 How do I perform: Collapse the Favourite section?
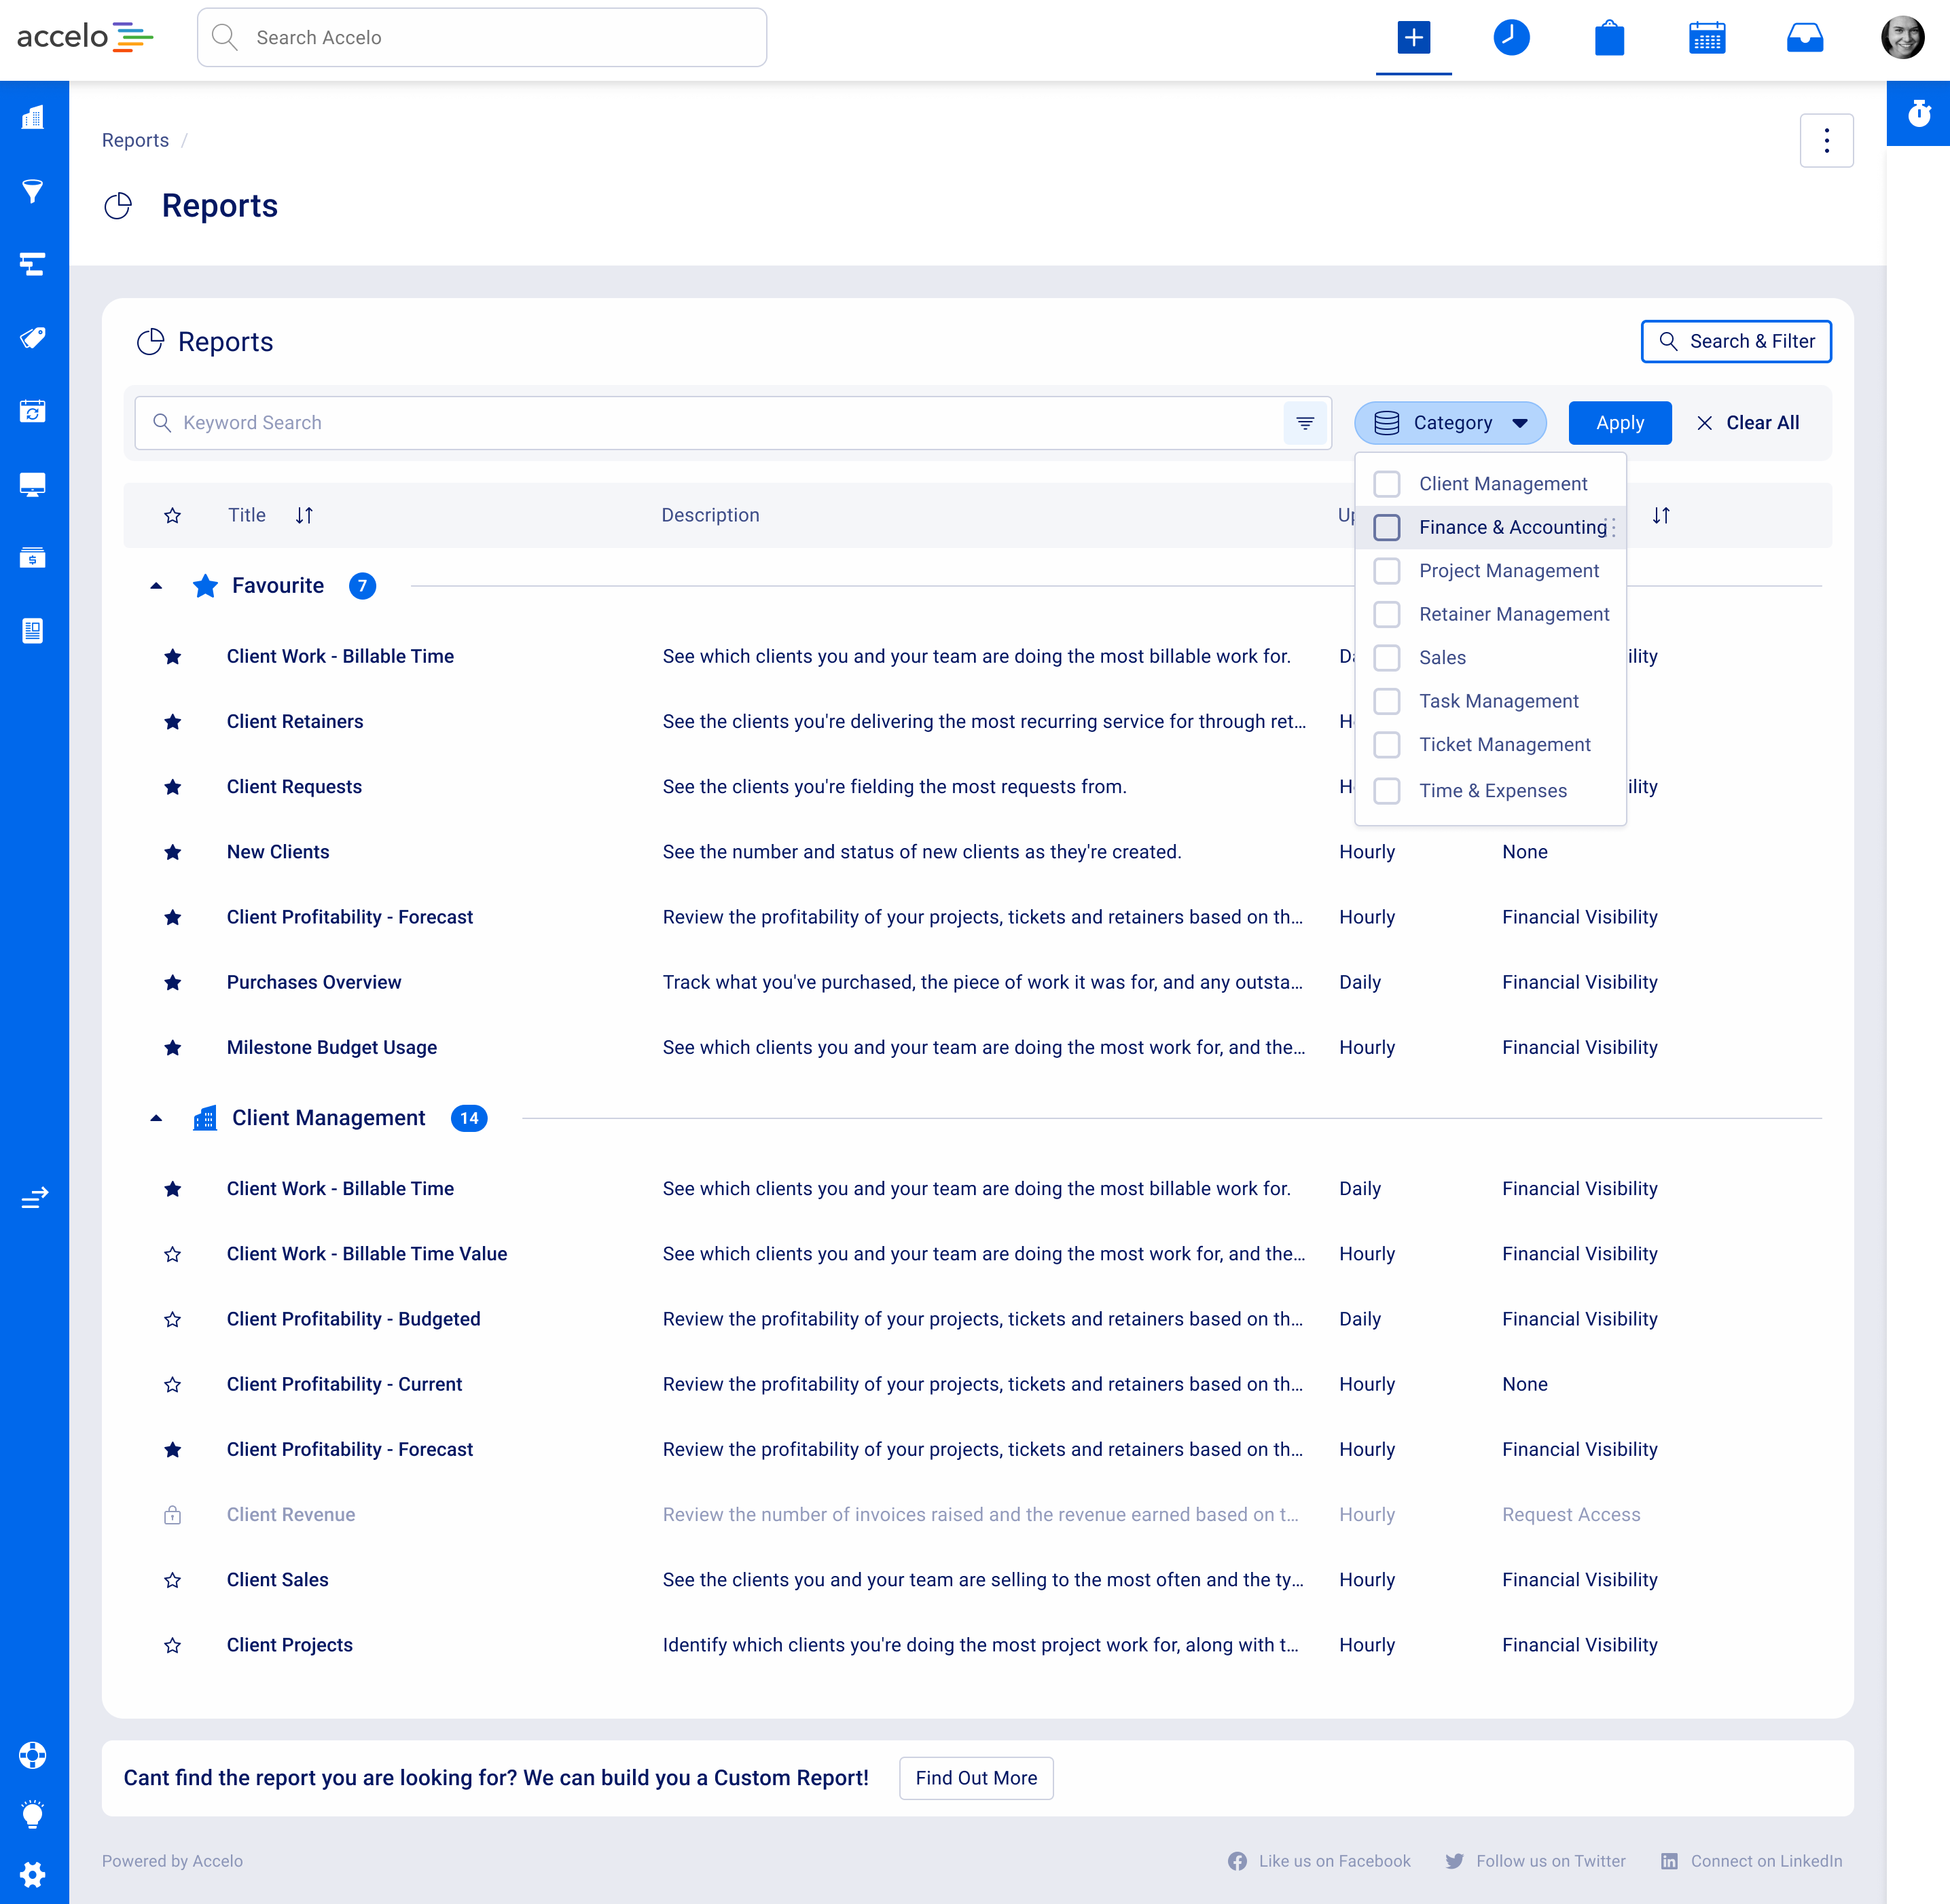tap(156, 586)
